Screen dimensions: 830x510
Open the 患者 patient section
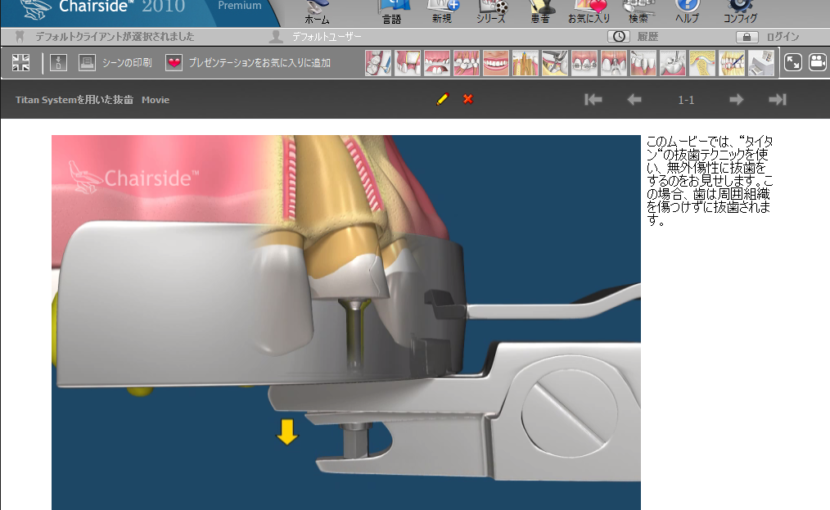pos(540,12)
